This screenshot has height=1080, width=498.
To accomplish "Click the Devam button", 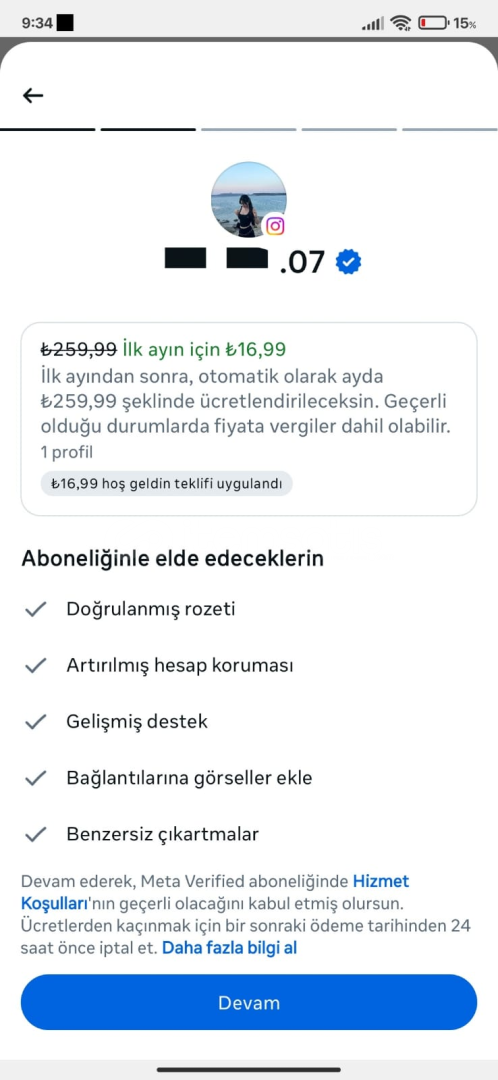I will point(249,1002).
